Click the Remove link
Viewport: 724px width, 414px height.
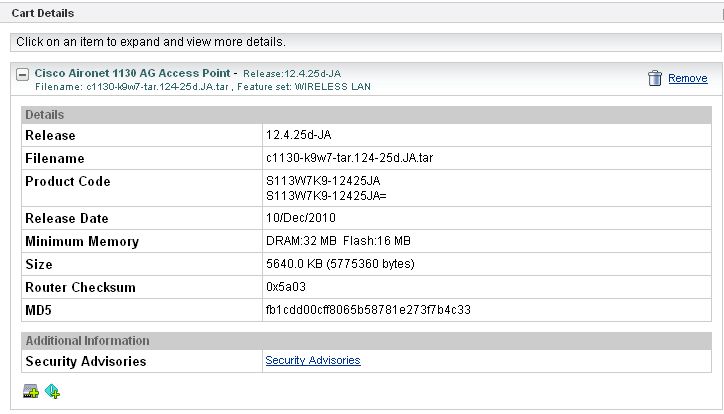tap(687, 78)
